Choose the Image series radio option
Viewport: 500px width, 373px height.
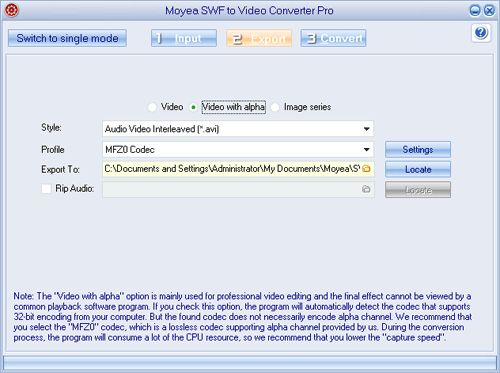coord(275,107)
